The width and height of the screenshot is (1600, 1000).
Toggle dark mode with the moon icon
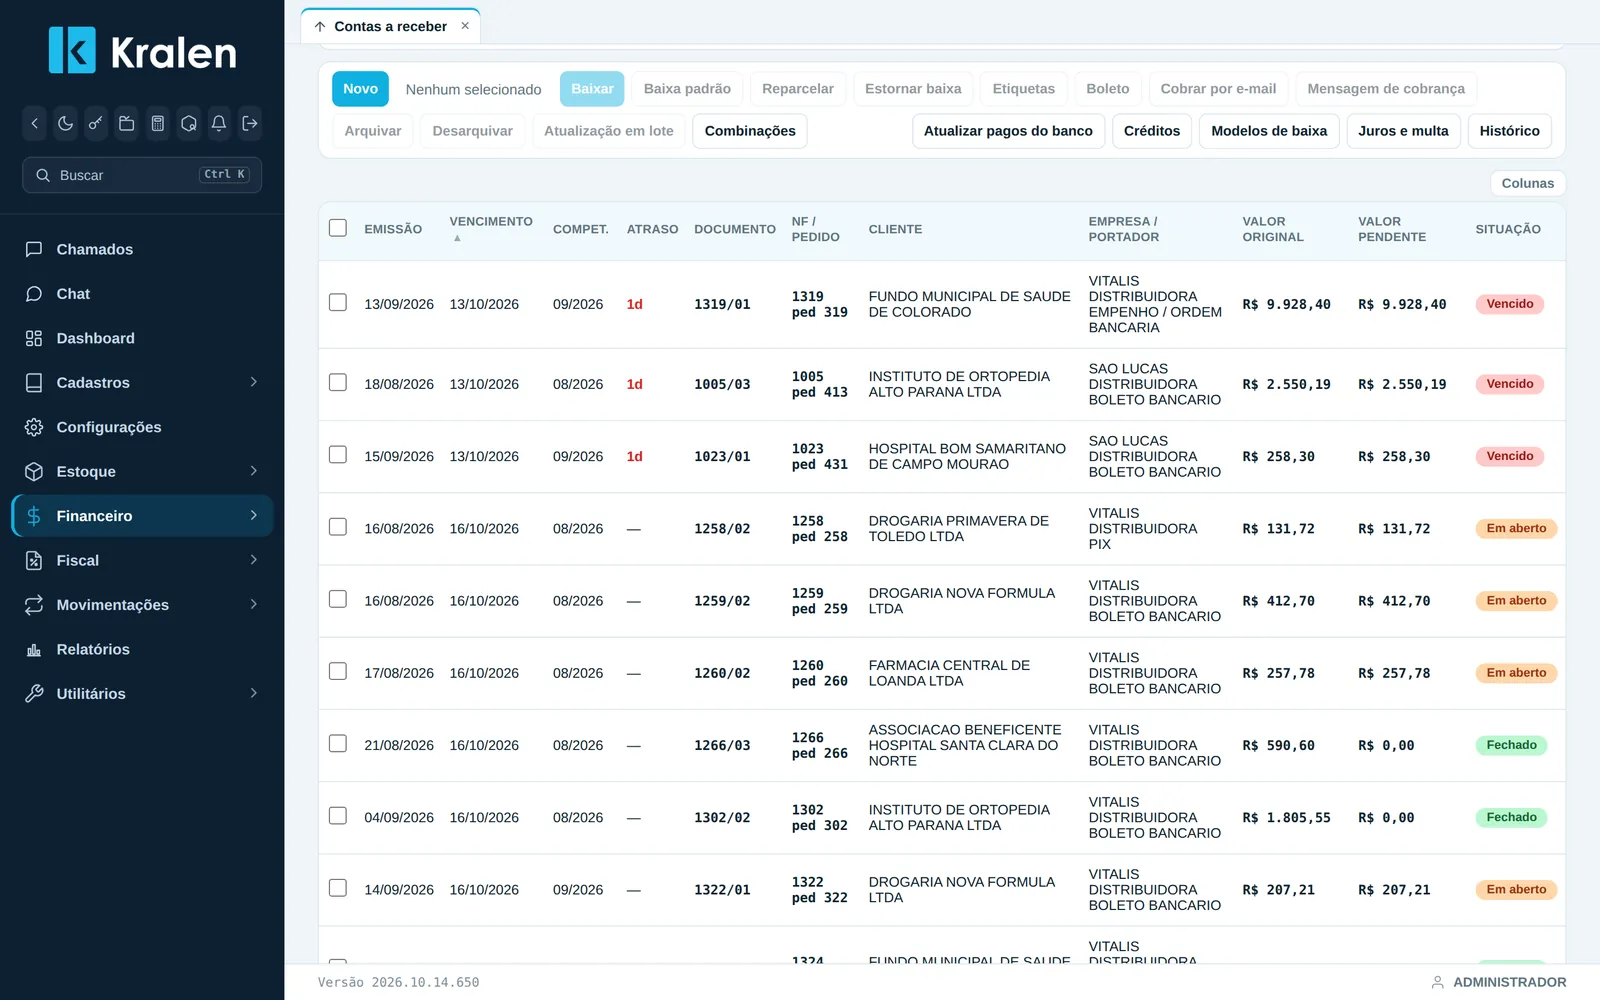65,124
